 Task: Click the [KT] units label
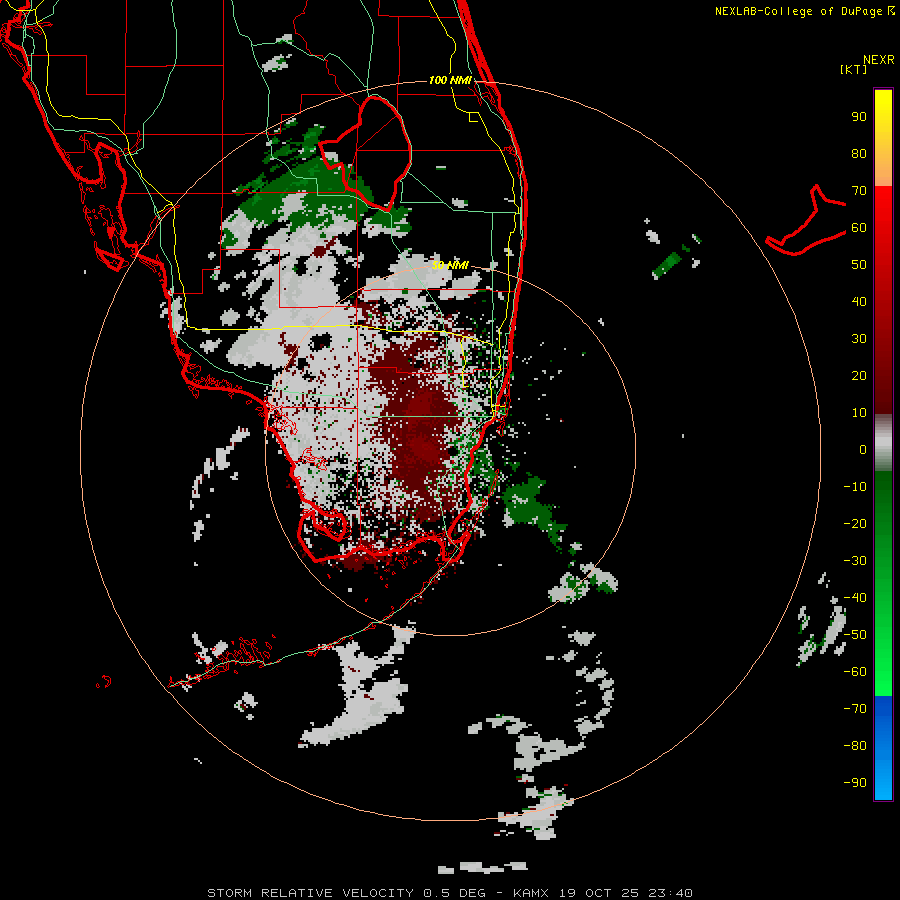[853, 69]
